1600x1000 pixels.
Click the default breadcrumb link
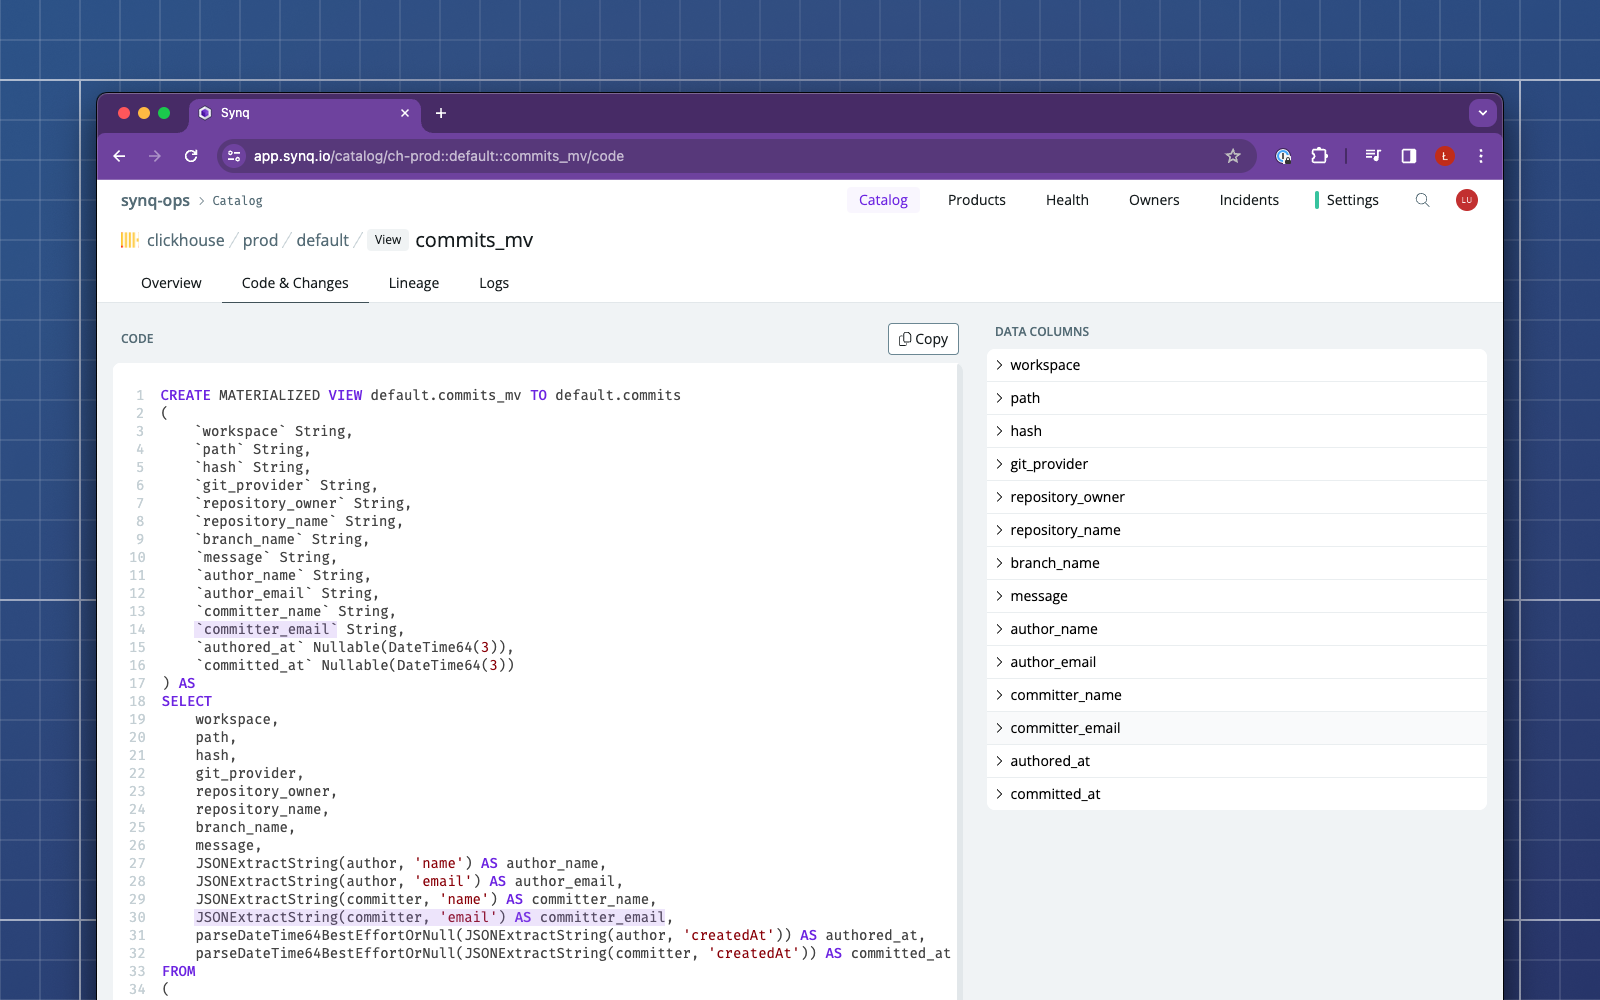(322, 240)
